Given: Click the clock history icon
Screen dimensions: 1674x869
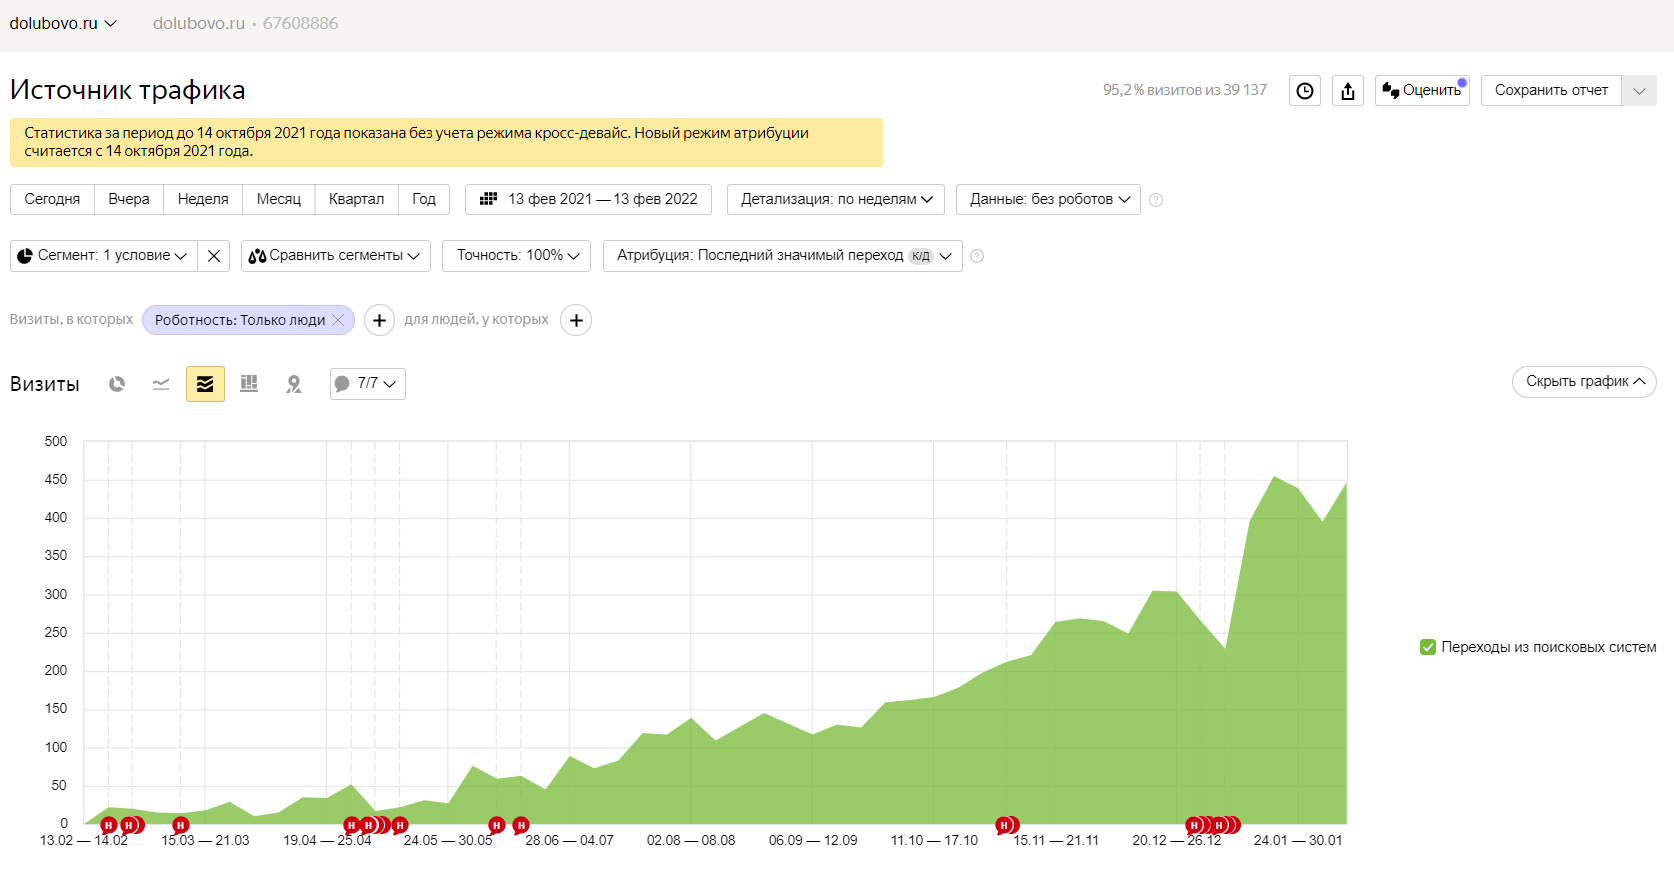Looking at the screenshot, I should [x=1305, y=91].
